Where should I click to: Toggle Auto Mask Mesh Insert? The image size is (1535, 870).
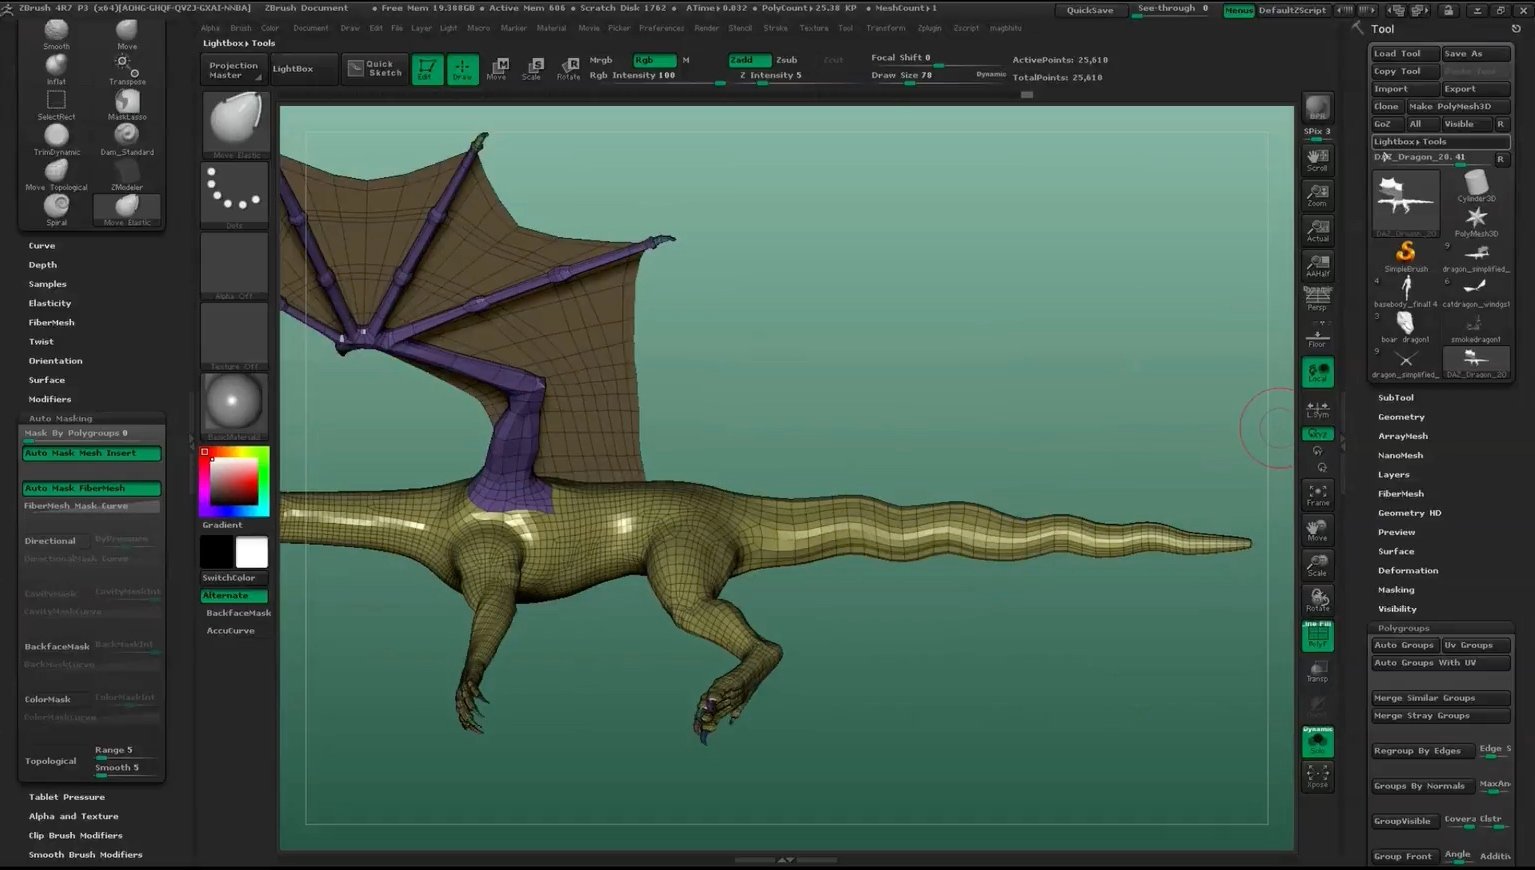[x=91, y=453]
